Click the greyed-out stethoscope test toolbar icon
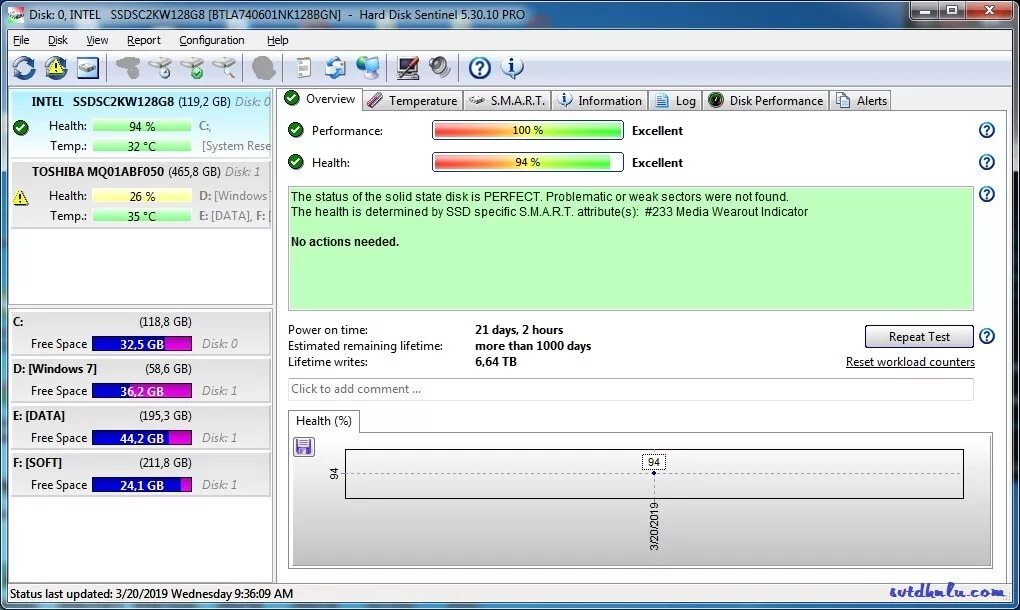Screen dimensions: 1020x610 [x=128, y=68]
